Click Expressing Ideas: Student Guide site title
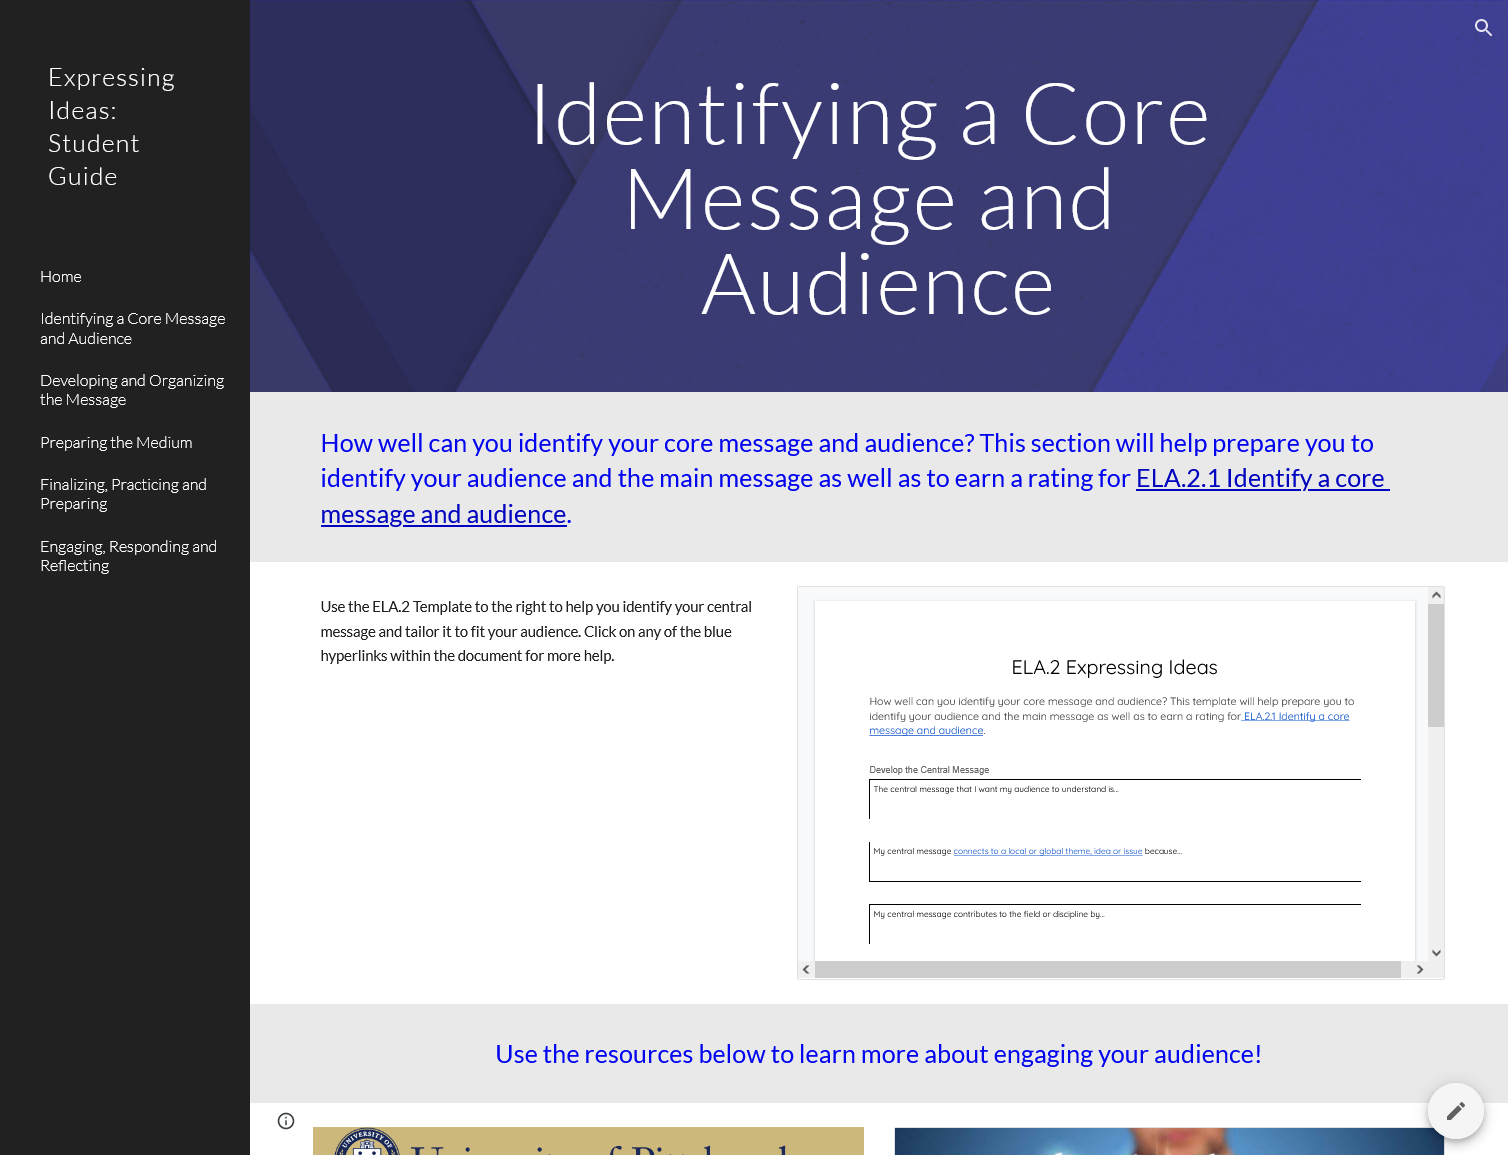The height and width of the screenshot is (1155, 1508). point(111,127)
